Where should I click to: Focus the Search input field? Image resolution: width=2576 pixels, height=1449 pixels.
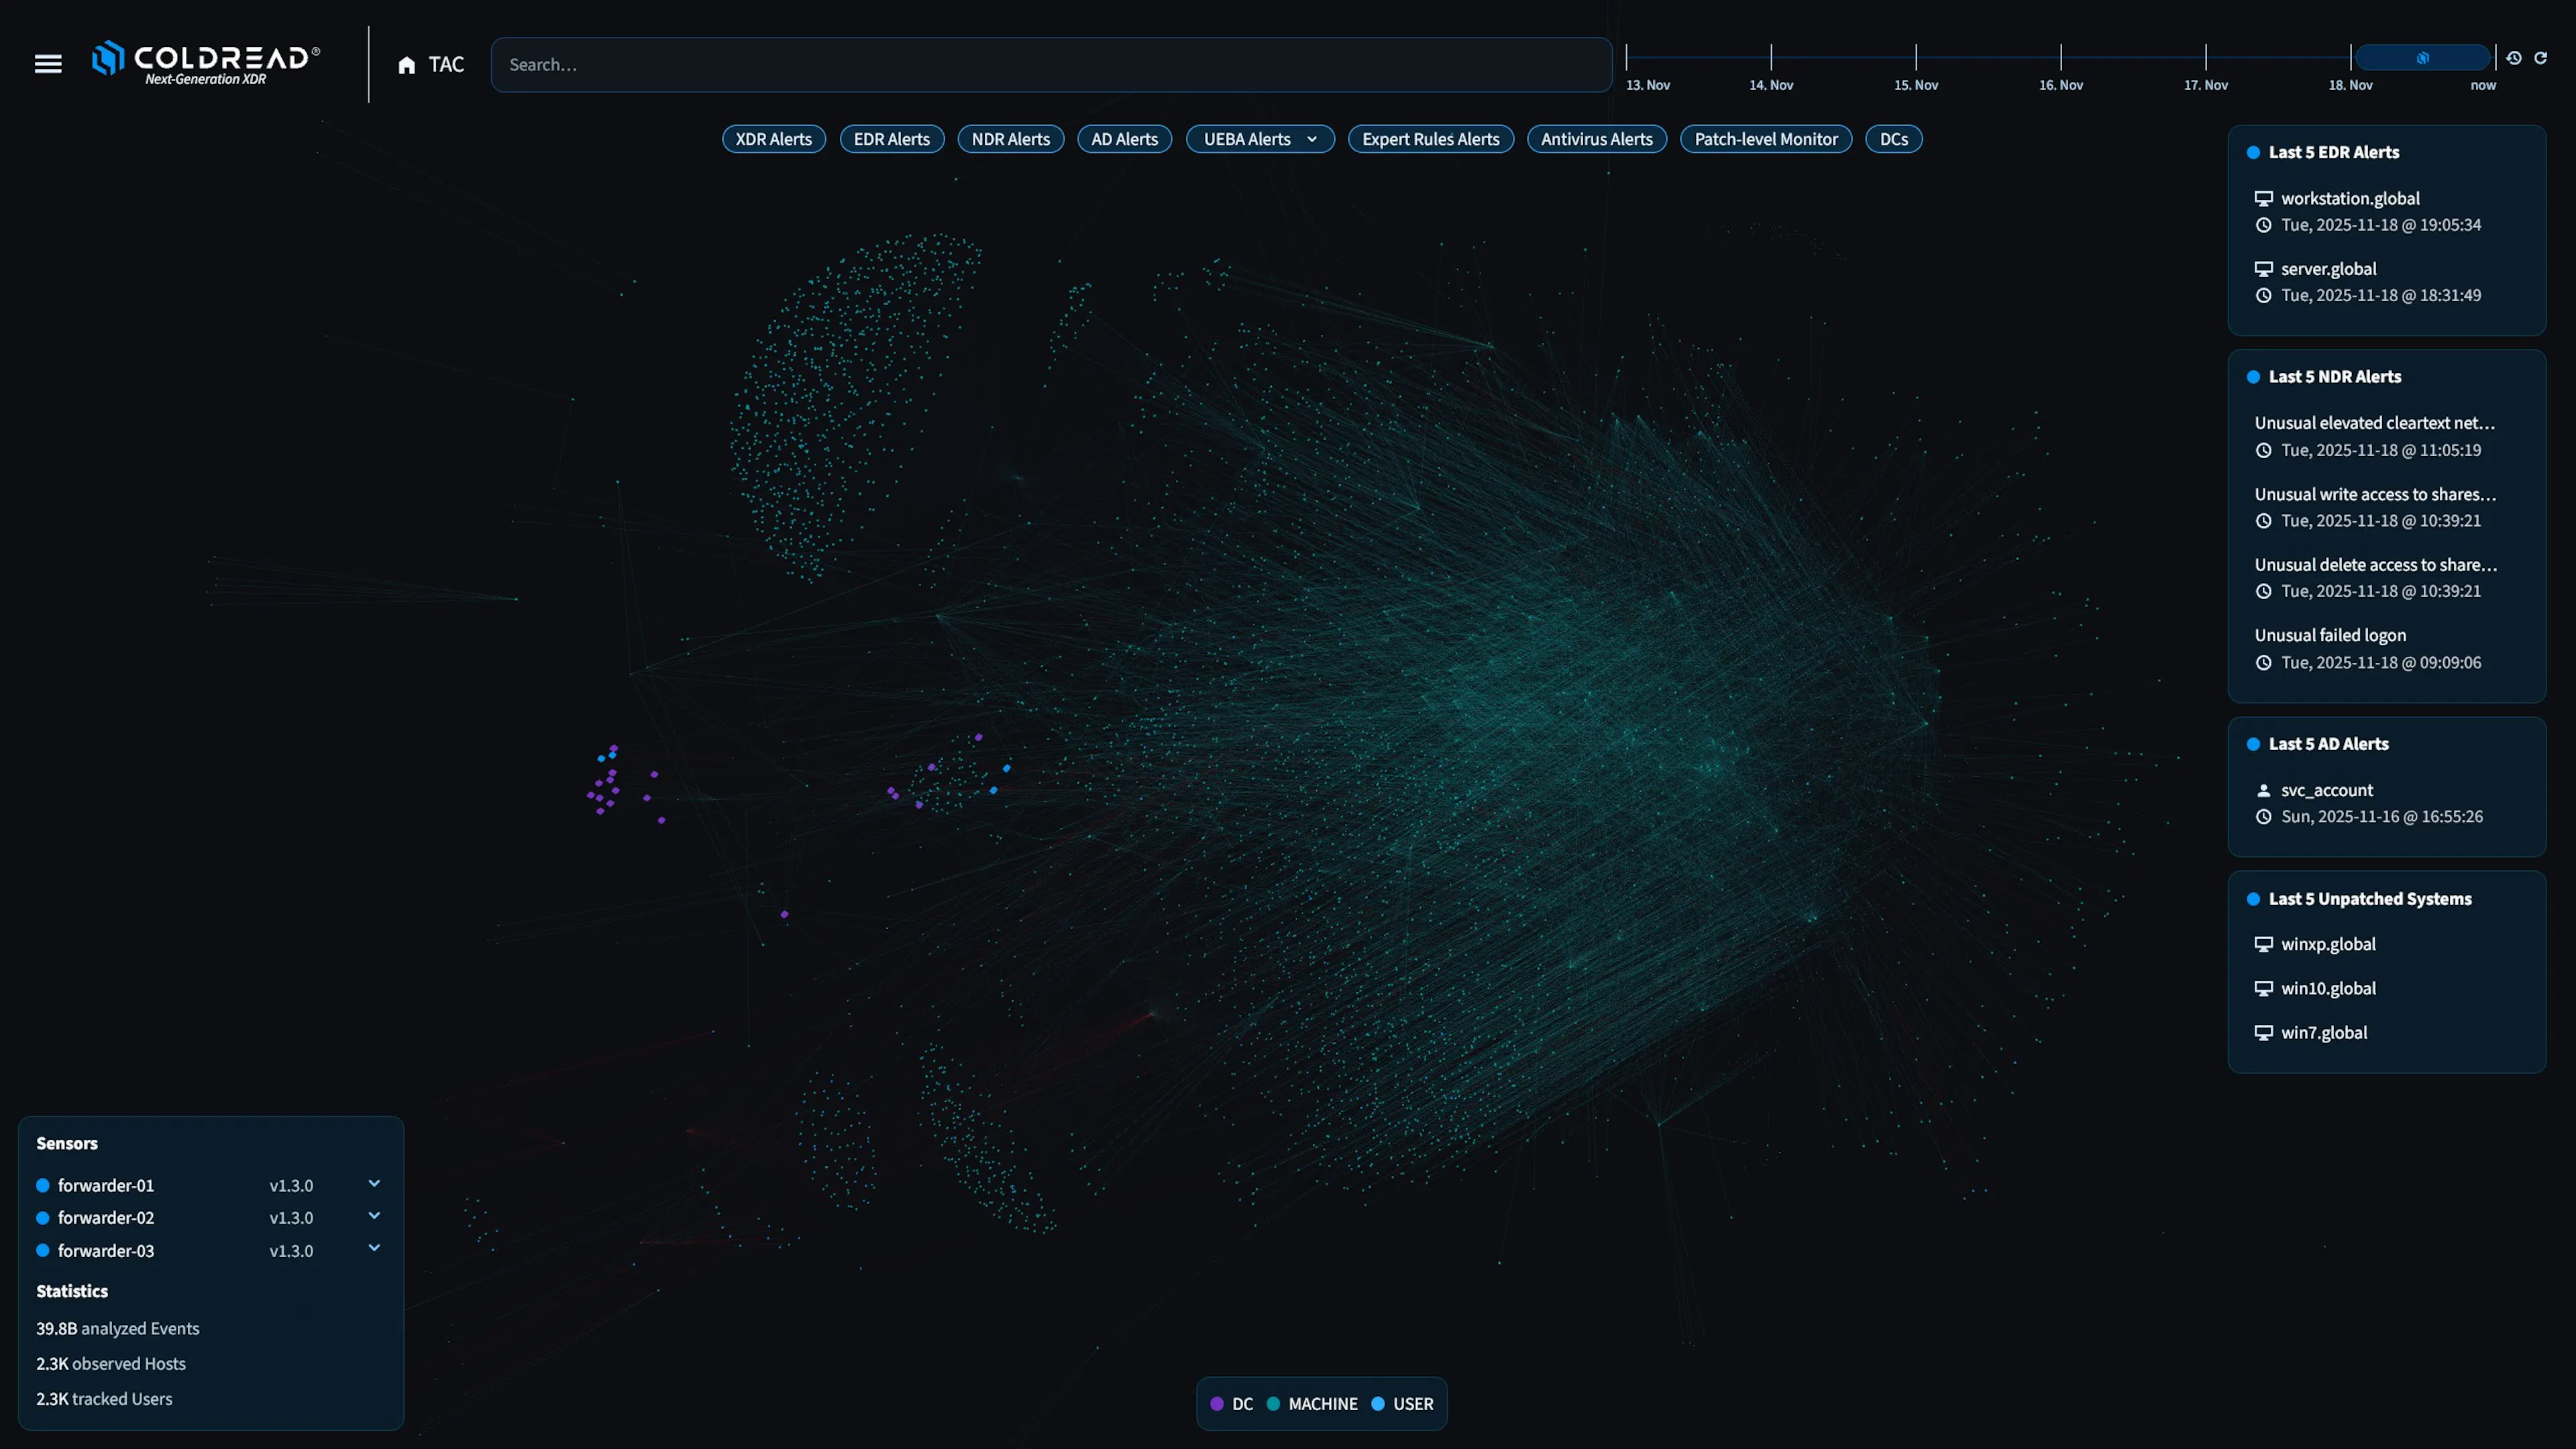click(1051, 65)
